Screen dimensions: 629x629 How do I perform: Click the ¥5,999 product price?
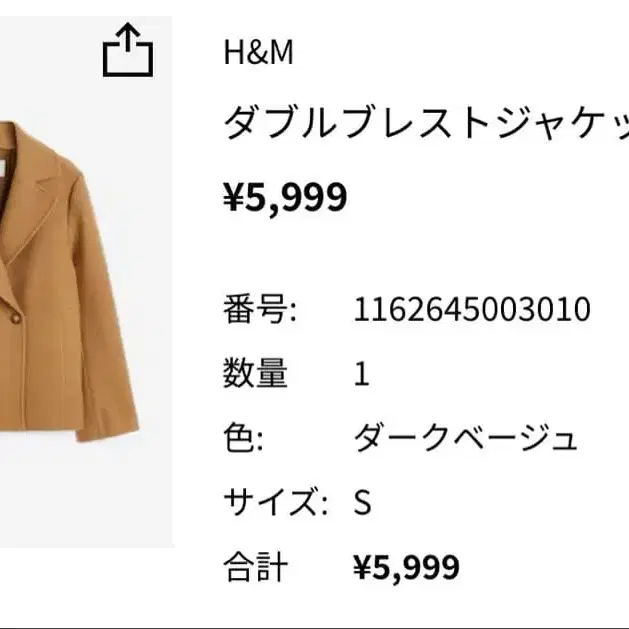tap(285, 197)
